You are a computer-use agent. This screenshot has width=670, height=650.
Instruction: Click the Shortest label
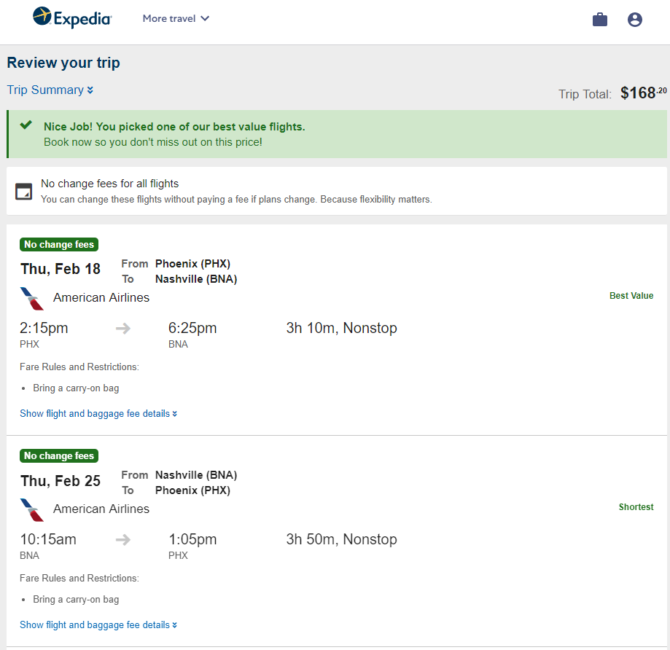tap(636, 507)
